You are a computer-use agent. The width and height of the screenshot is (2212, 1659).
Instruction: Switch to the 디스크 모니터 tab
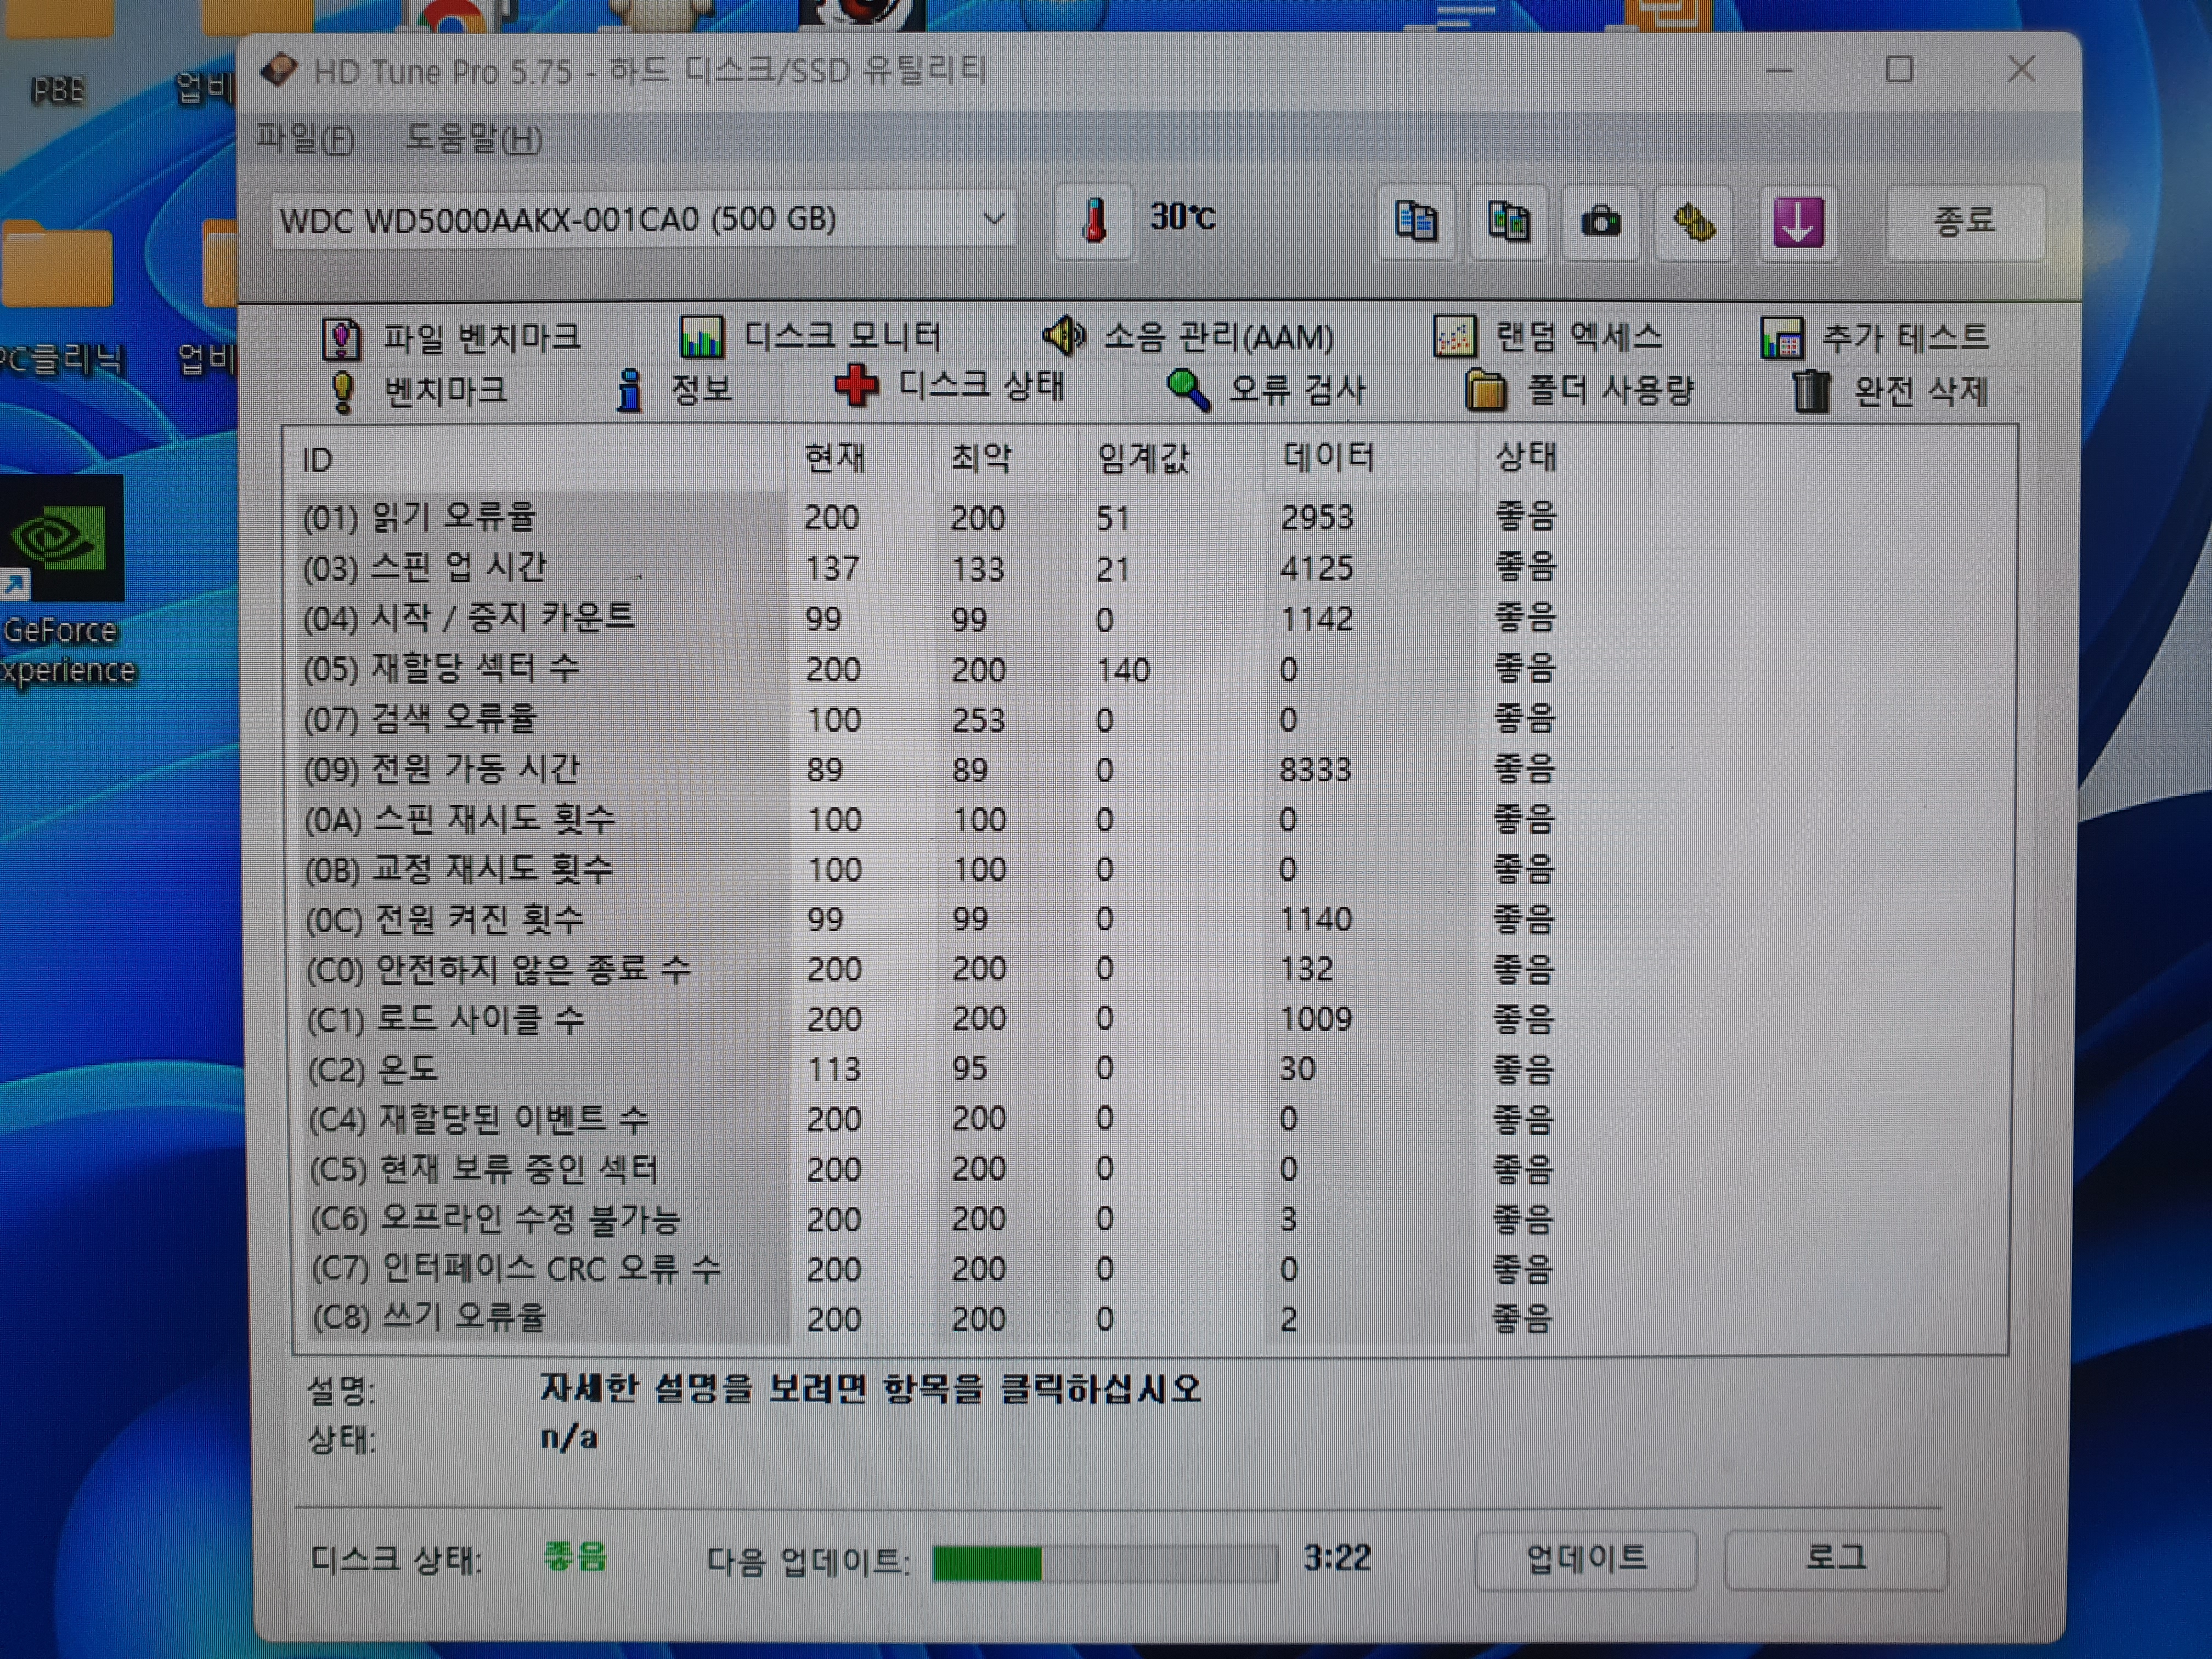(x=810, y=336)
